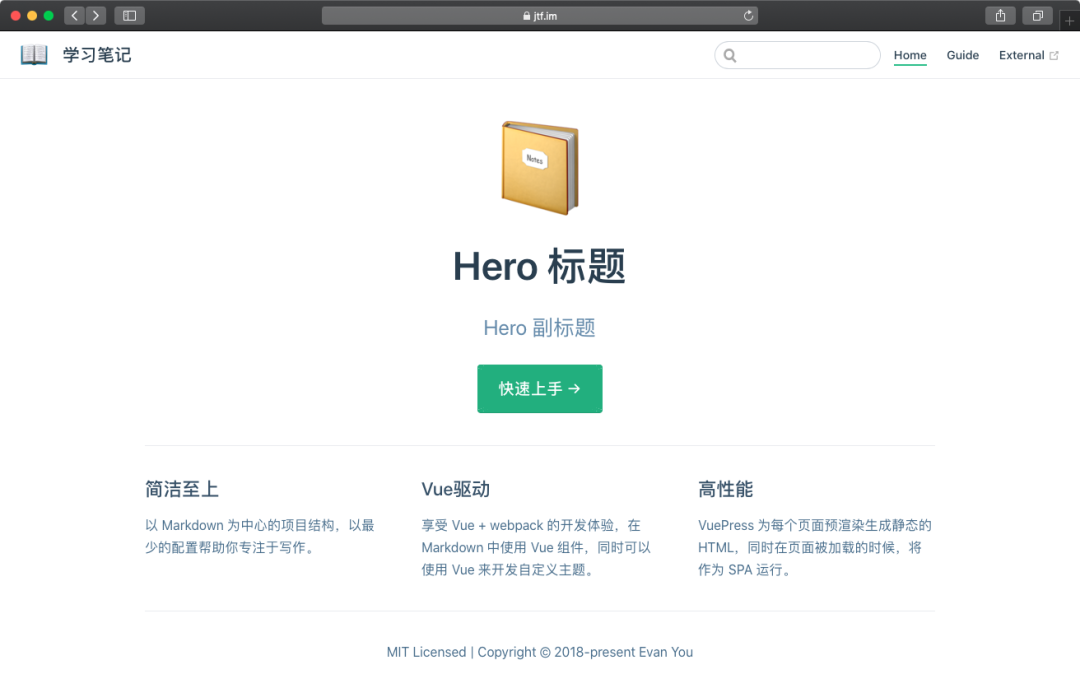Click the external-link arrow icon beside External

coord(1054,56)
